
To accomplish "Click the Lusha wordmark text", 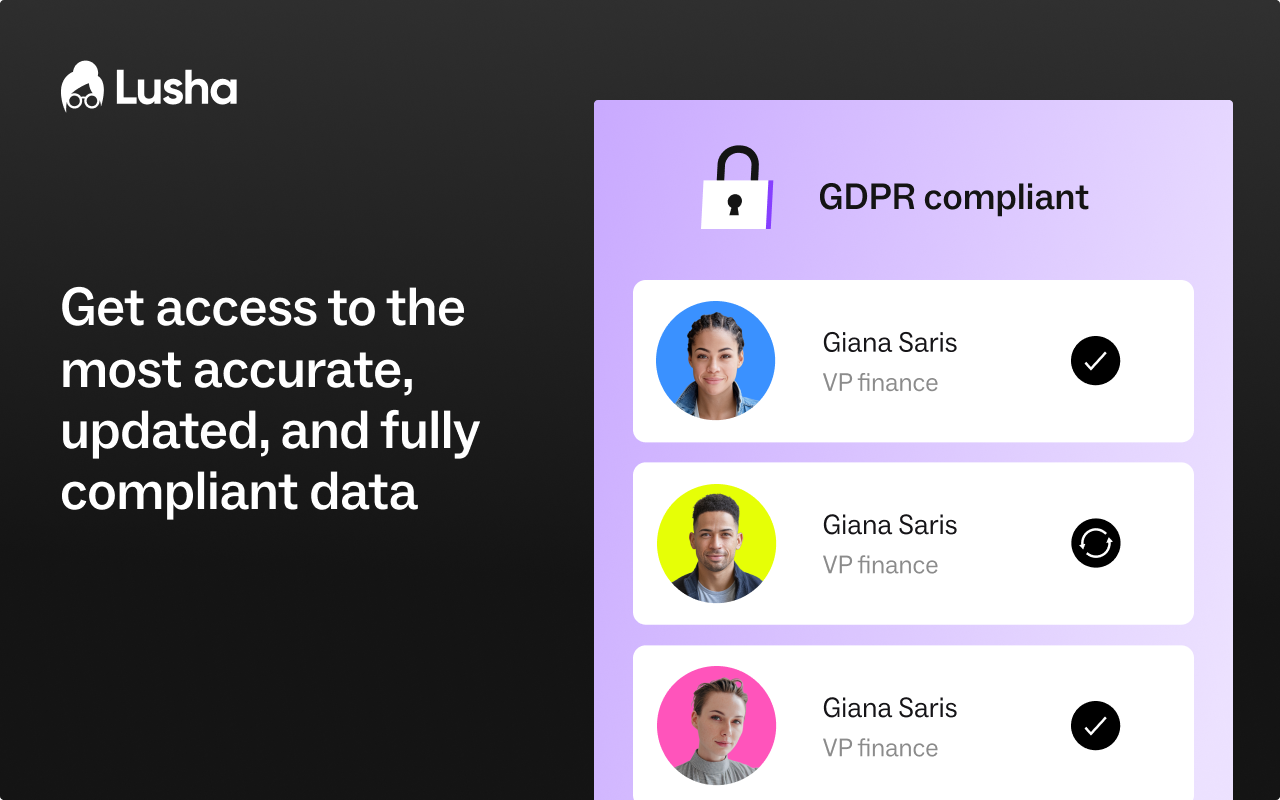I will click(176, 89).
